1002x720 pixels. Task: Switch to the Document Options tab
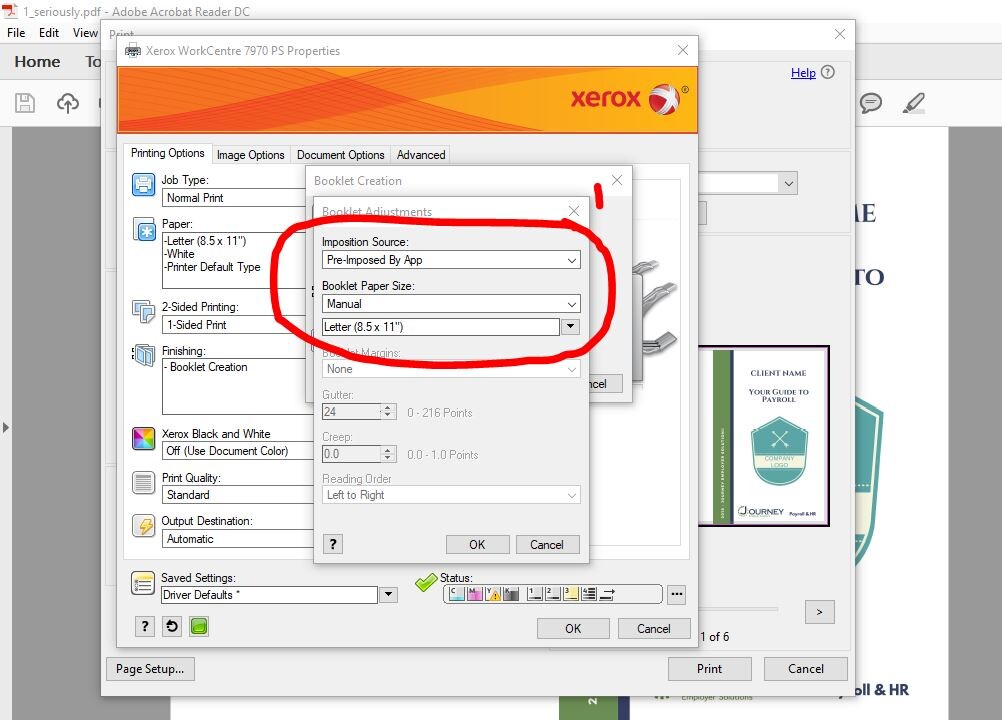tap(341, 155)
